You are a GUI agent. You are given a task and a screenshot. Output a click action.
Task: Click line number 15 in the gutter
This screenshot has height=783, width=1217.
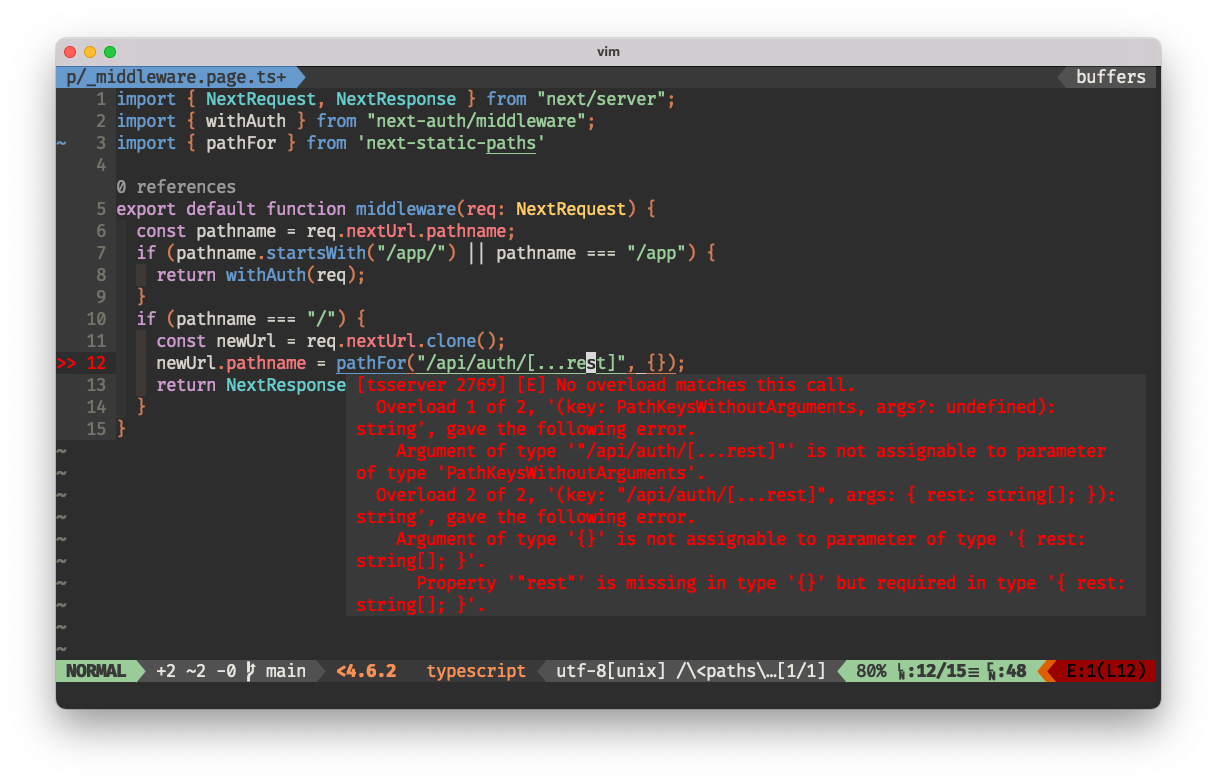click(x=96, y=429)
